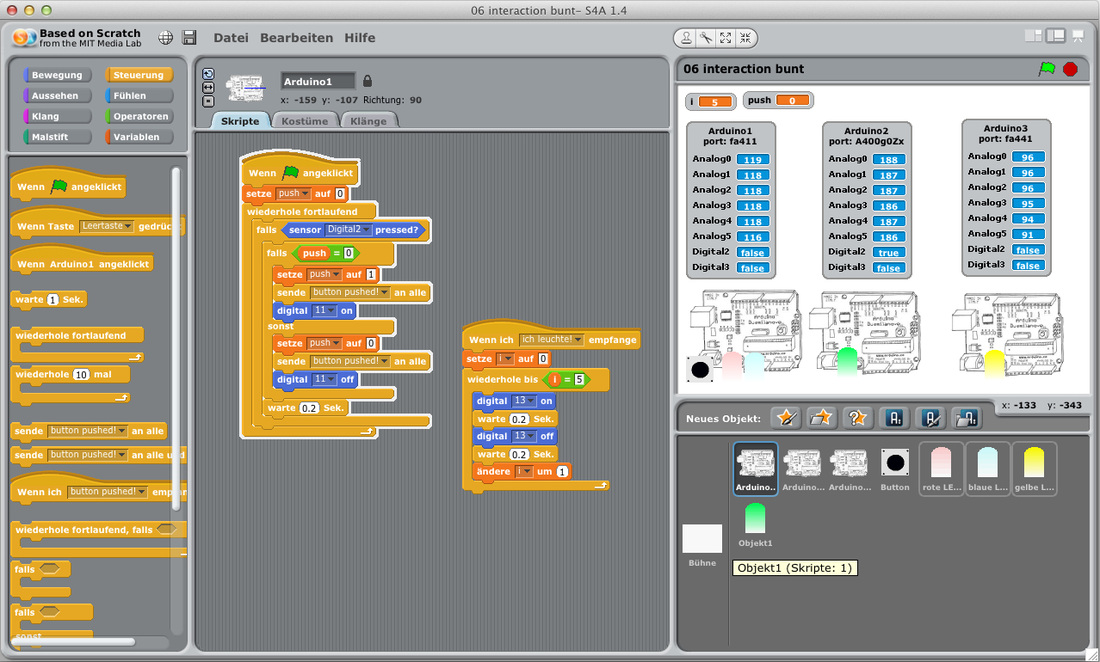Switch to presentation mode icon
Image resolution: width=1100 pixels, height=662 pixels.
click(x=1078, y=37)
